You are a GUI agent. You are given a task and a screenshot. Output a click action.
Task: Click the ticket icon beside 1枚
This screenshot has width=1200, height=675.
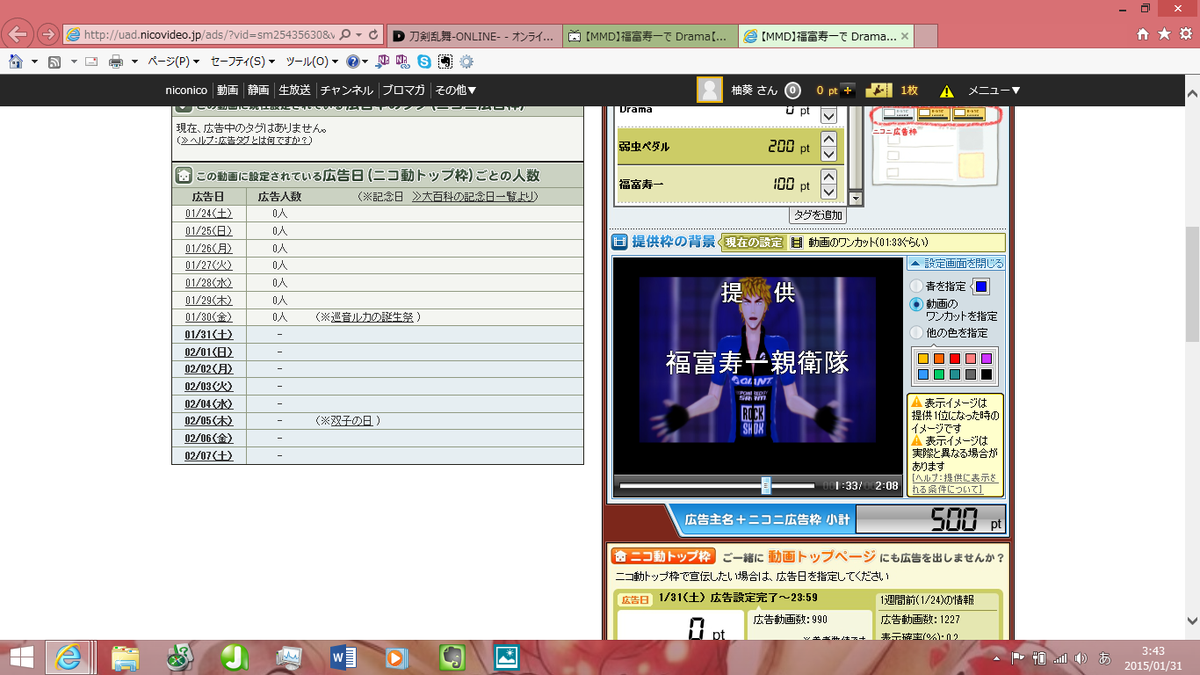(879, 90)
